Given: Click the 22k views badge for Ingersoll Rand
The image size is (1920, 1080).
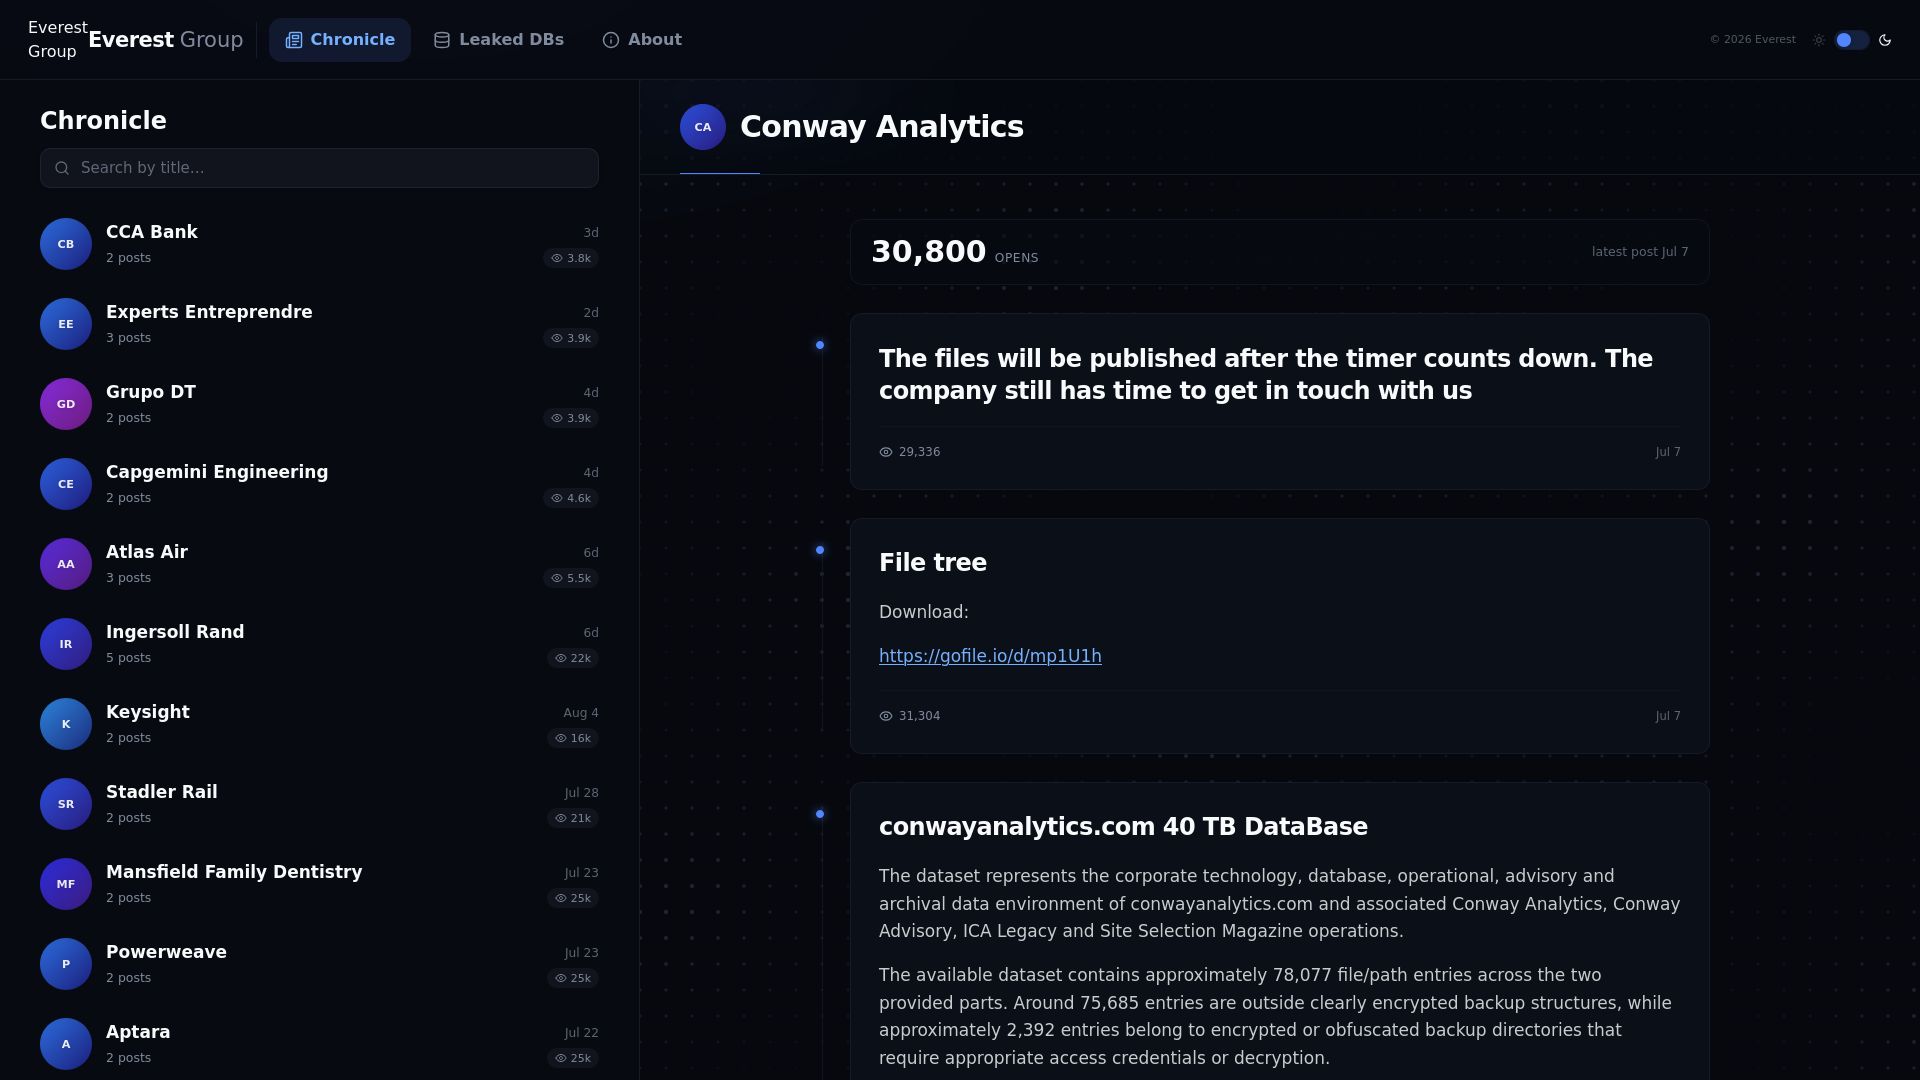Looking at the screenshot, I should click(x=573, y=658).
